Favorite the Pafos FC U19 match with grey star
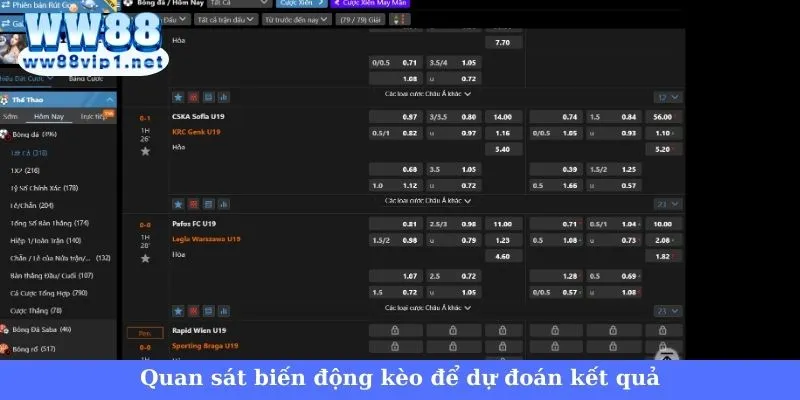 (145, 259)
